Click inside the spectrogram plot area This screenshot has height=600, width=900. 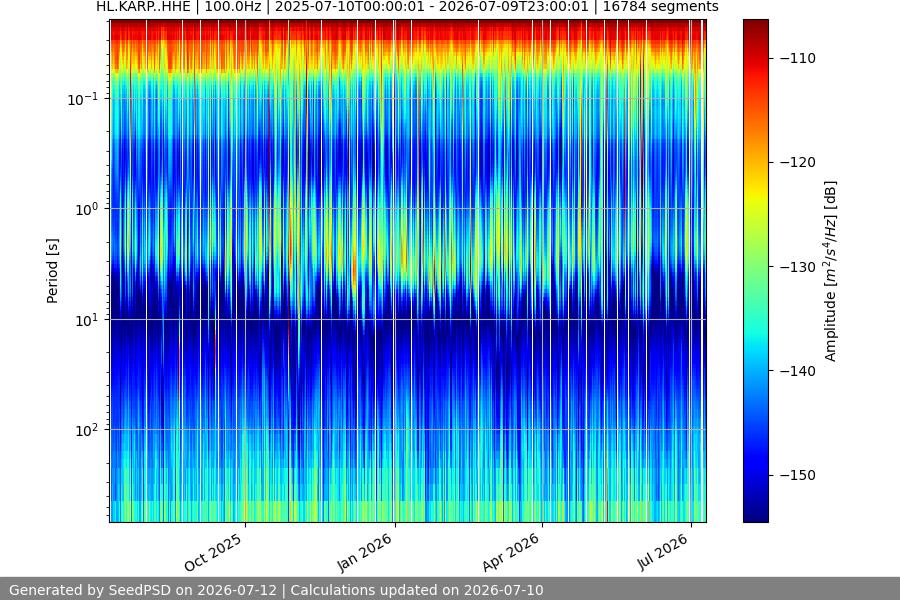(x=408, y=271)
